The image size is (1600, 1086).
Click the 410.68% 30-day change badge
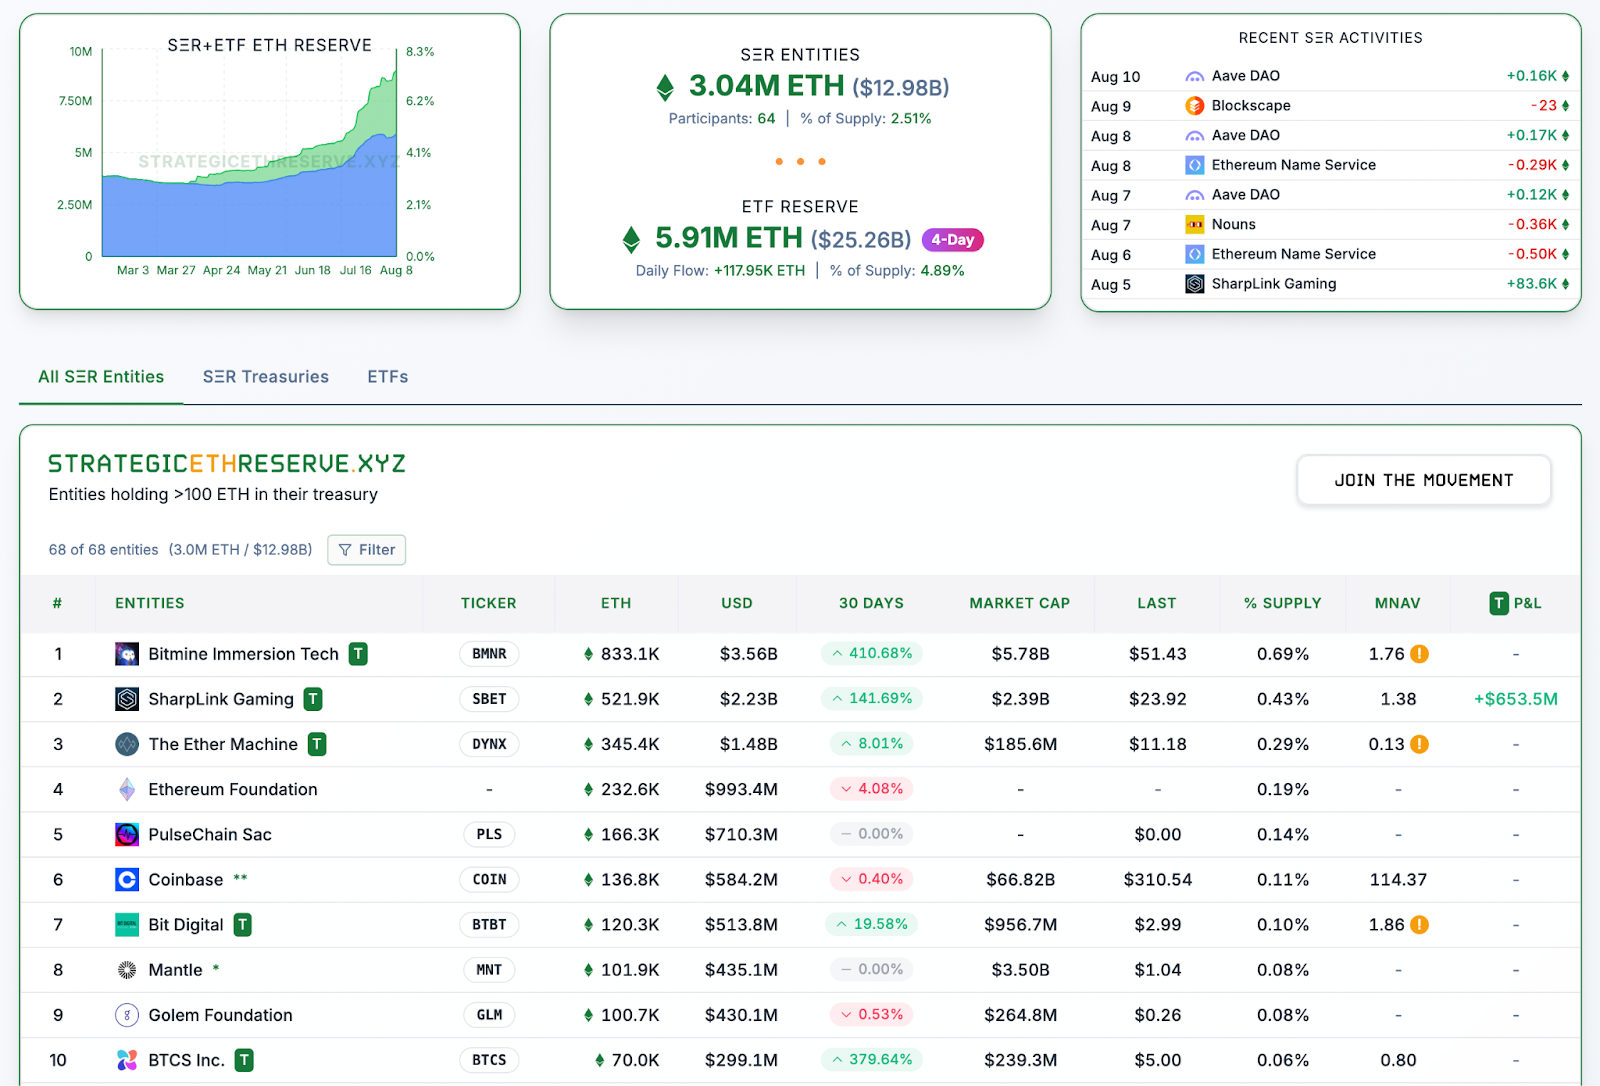point(871,653)
